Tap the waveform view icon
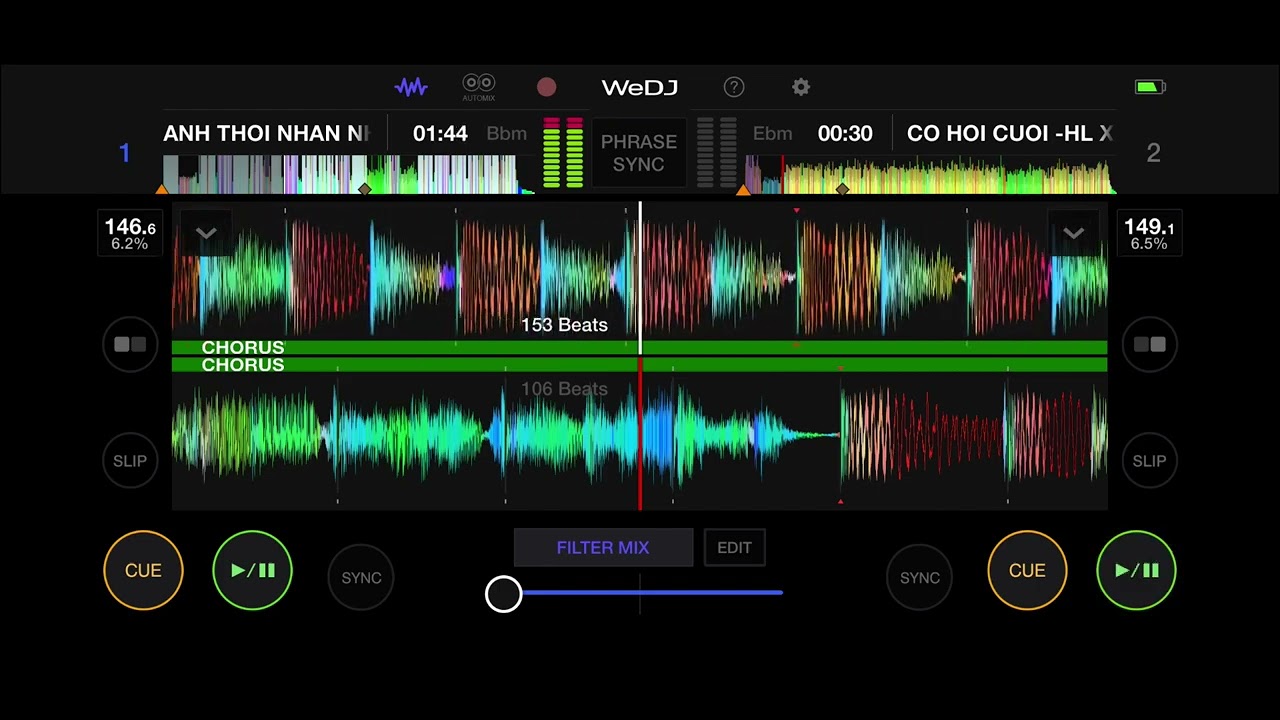This screenshot has height=720, width=1280. coord(411,87)
